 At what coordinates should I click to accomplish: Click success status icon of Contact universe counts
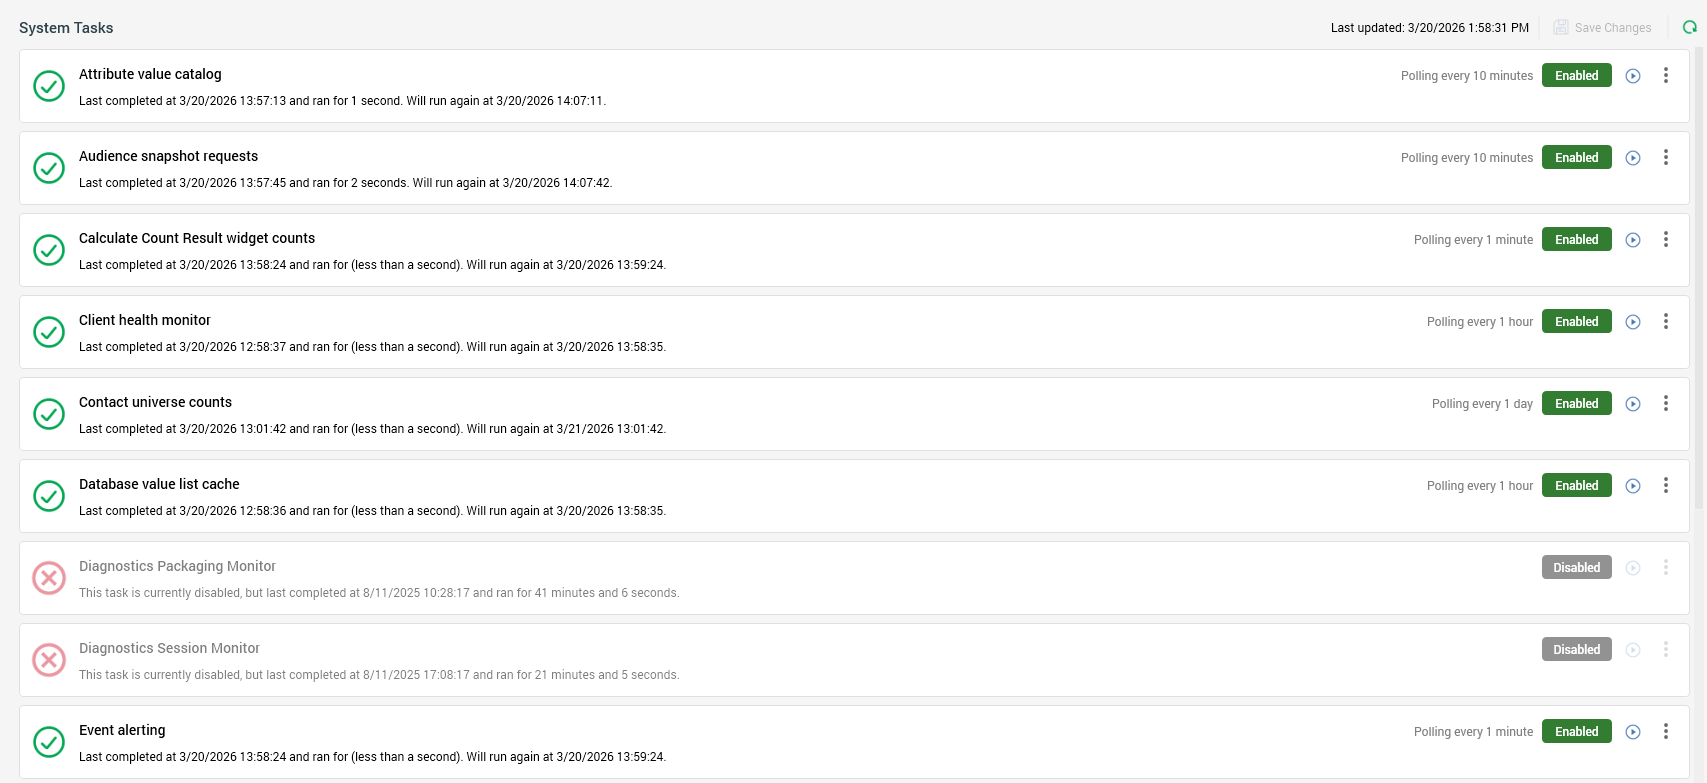click(x=49, y=414)
